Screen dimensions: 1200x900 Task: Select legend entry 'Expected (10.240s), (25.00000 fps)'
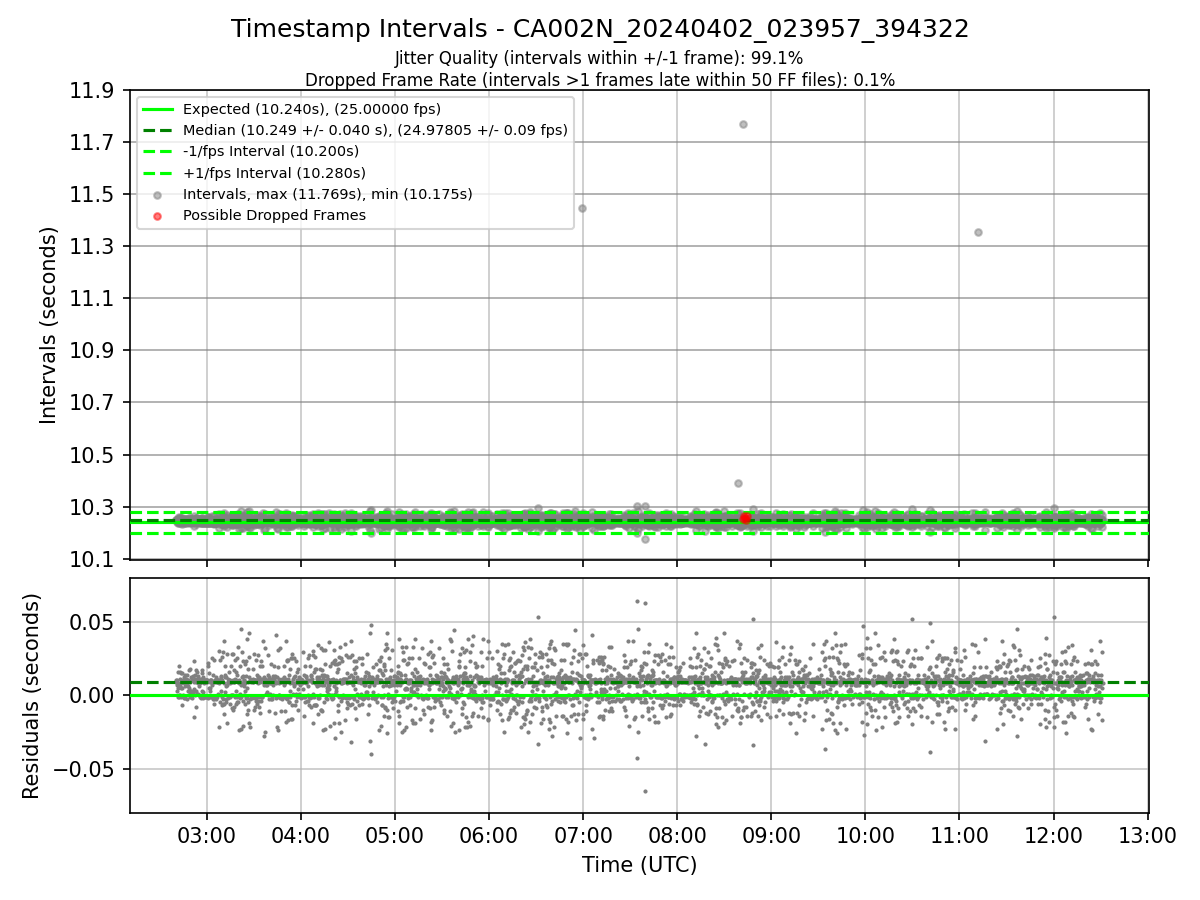312,109
